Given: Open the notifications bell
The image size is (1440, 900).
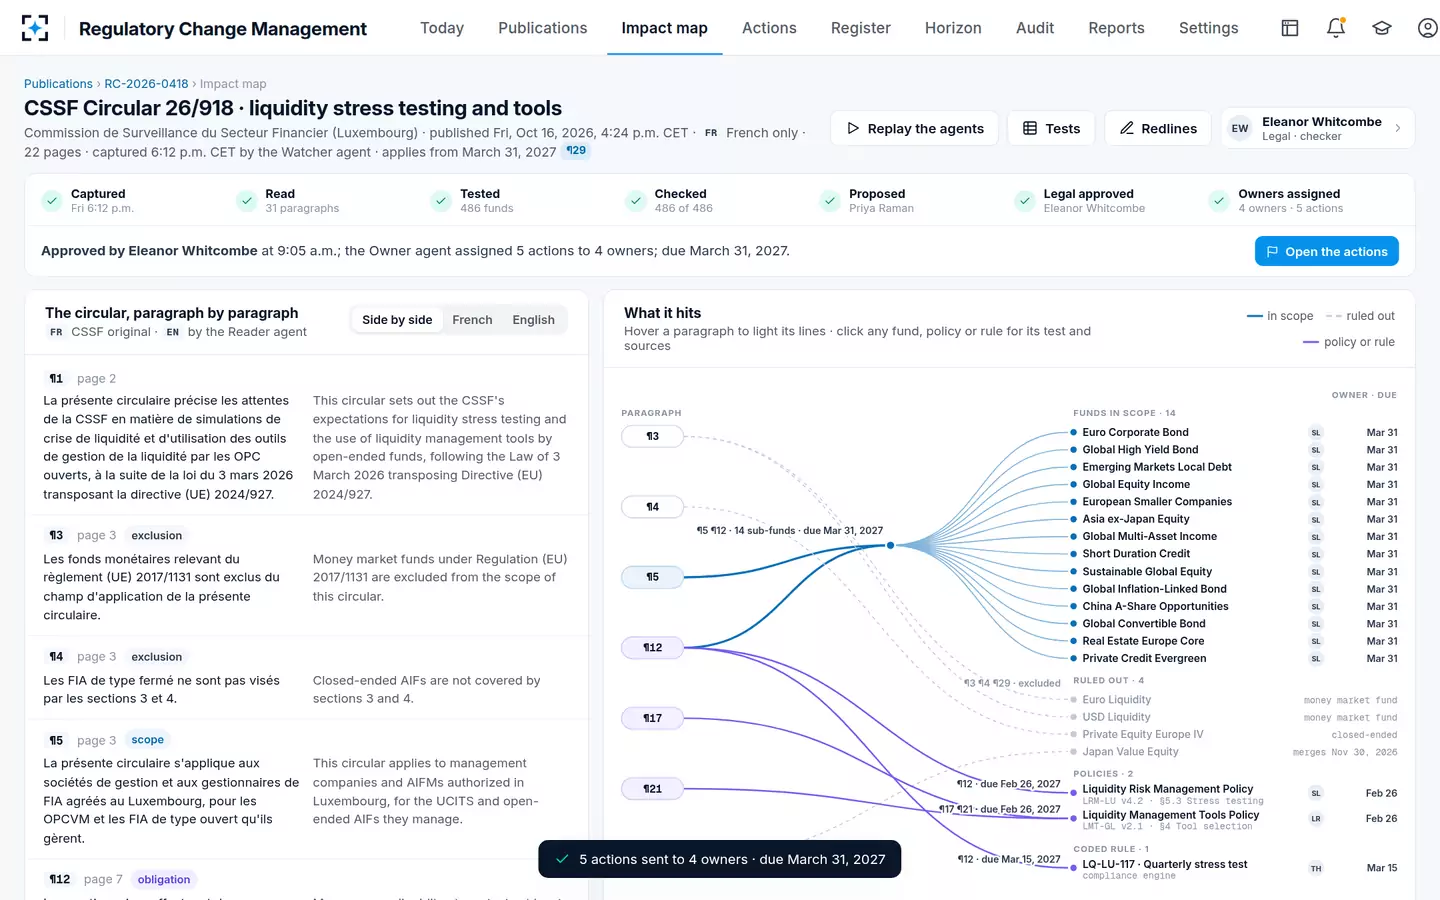Looking at the screenshot, I should [x=1336, y=28].
